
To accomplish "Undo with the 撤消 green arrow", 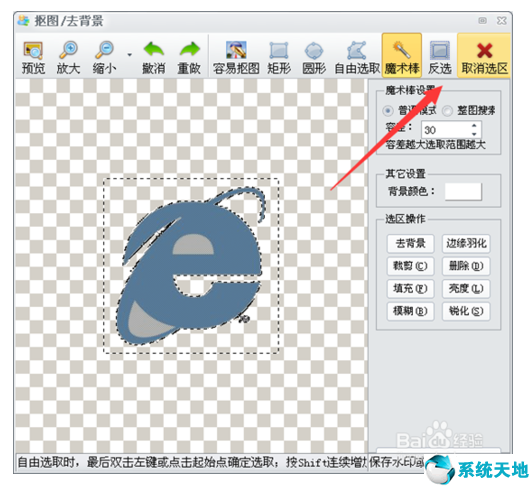I will [x=154, y=57].
